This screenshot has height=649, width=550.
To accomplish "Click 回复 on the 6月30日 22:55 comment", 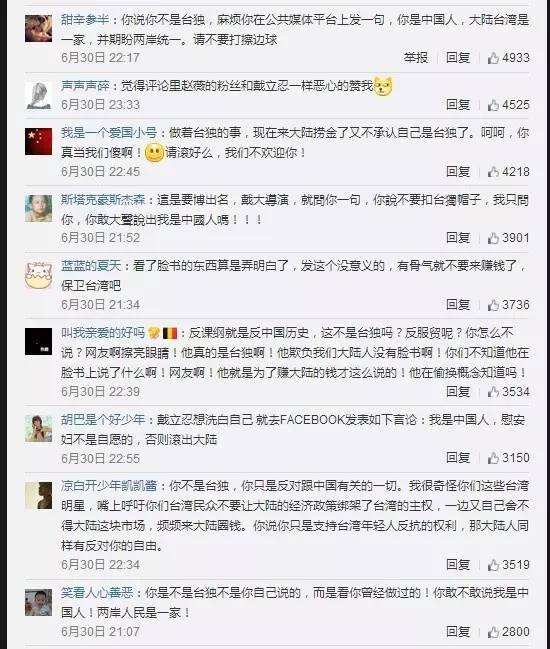I will pos(458,458).
